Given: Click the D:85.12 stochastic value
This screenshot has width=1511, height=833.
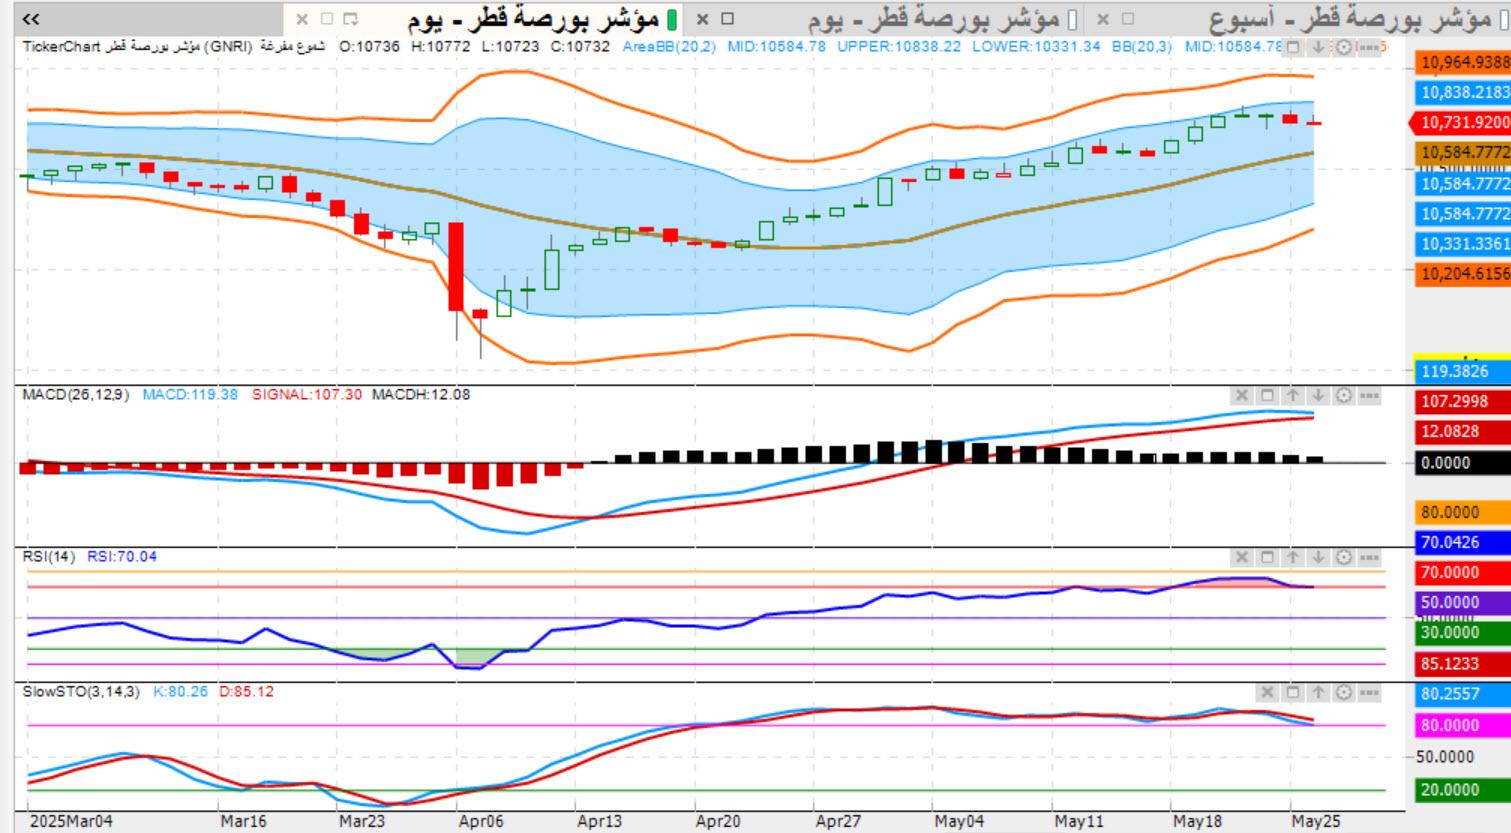Looking at the screenshot, I should 246,691.
